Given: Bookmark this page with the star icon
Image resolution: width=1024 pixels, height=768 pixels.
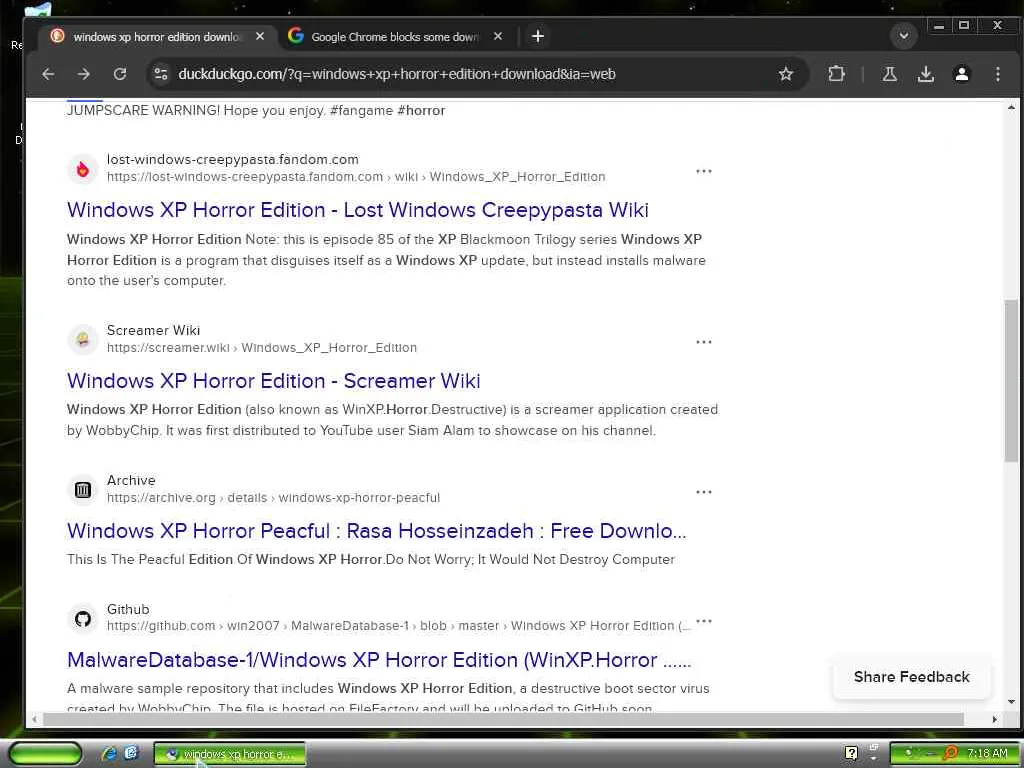Looking at the screenshot, I should coord(786,74).
